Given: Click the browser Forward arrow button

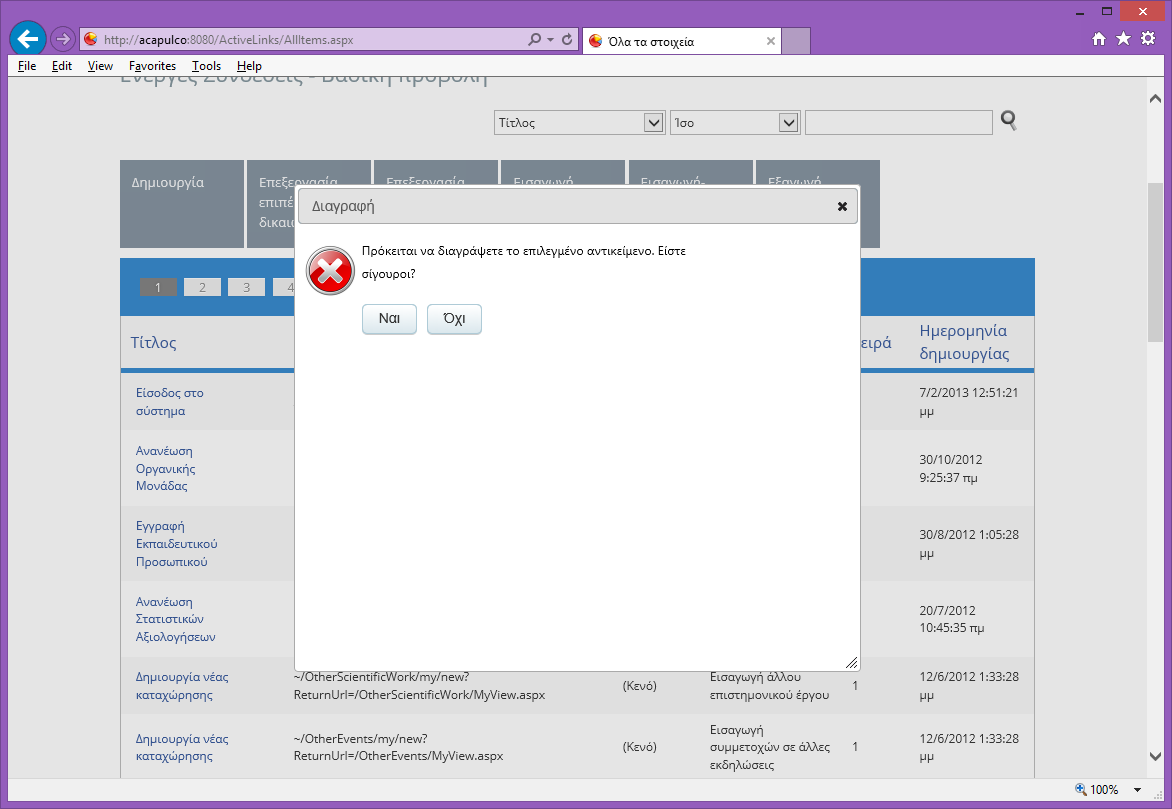Looking at the screenshot, I should click(x=64, y=39).
